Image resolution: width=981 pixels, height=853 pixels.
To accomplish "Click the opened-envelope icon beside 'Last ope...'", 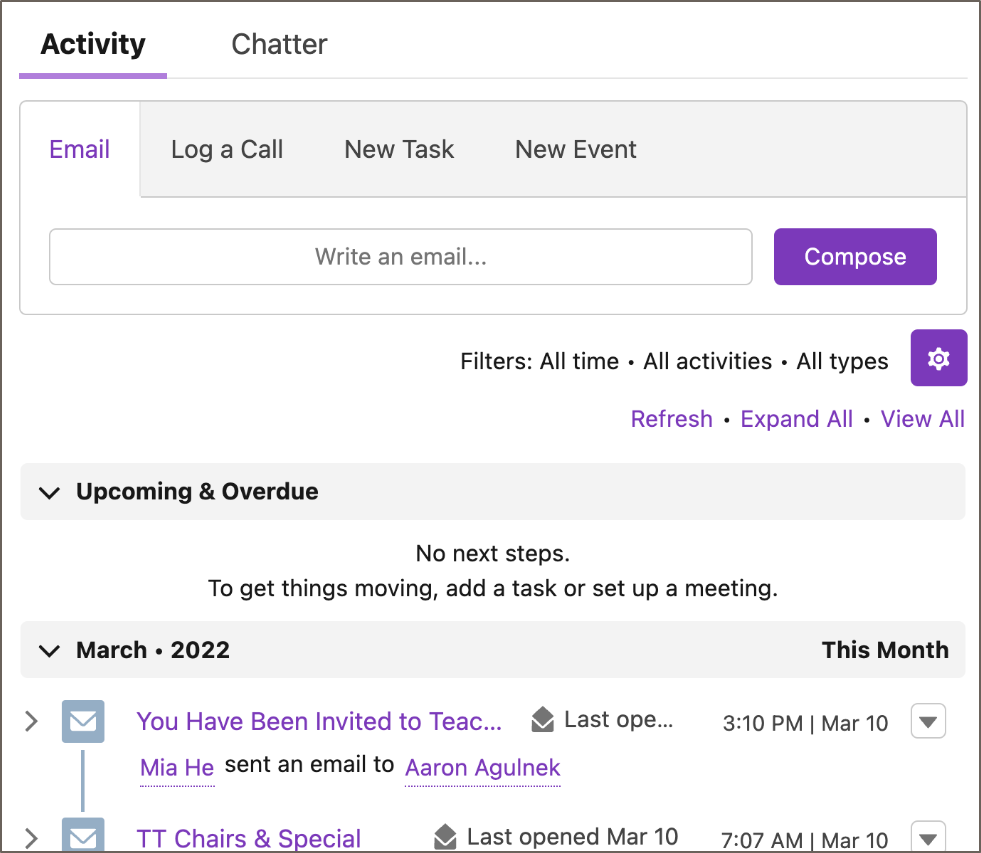I will (542, 720).
